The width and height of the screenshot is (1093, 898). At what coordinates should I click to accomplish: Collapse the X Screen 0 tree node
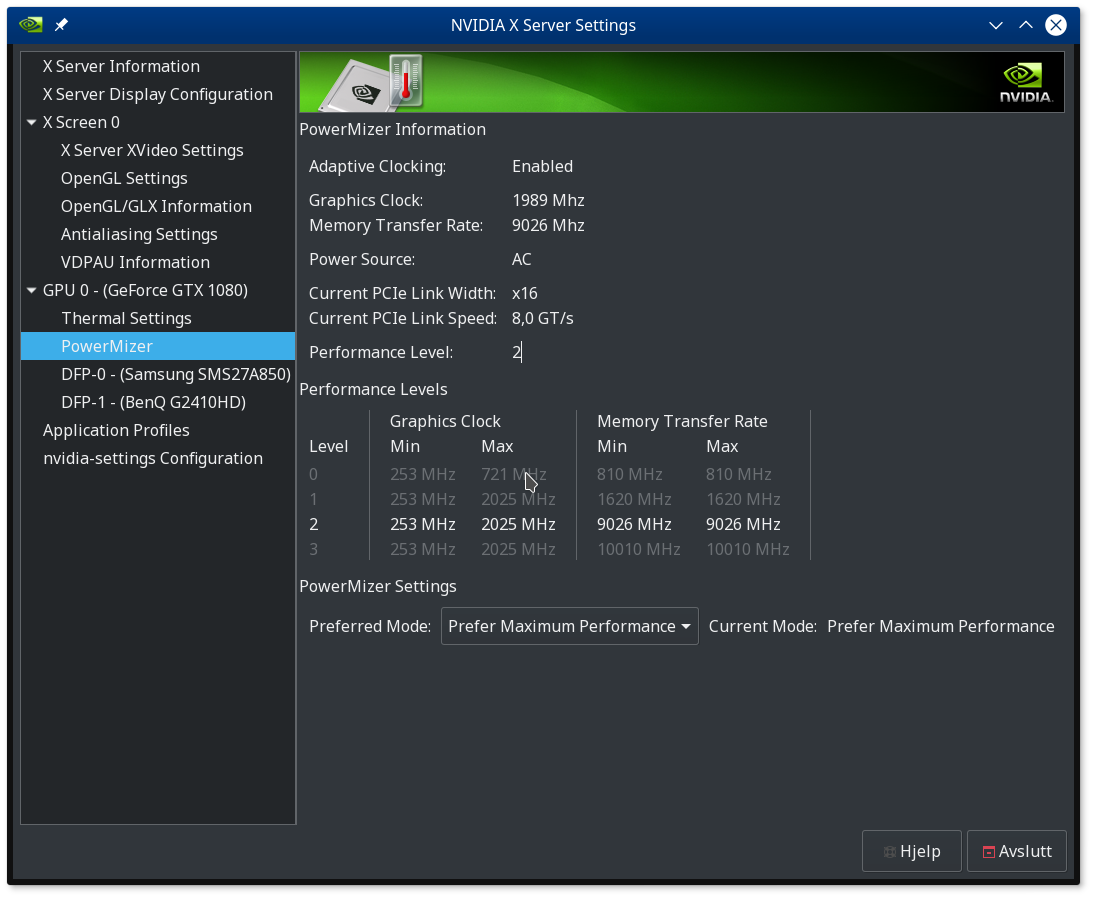click(x=31, y=122)
